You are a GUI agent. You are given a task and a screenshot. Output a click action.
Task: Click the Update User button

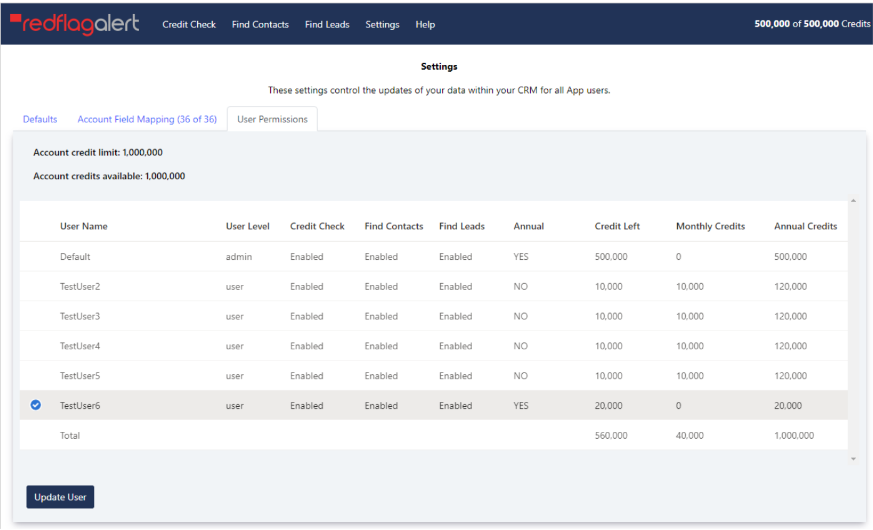click(60, 497)
